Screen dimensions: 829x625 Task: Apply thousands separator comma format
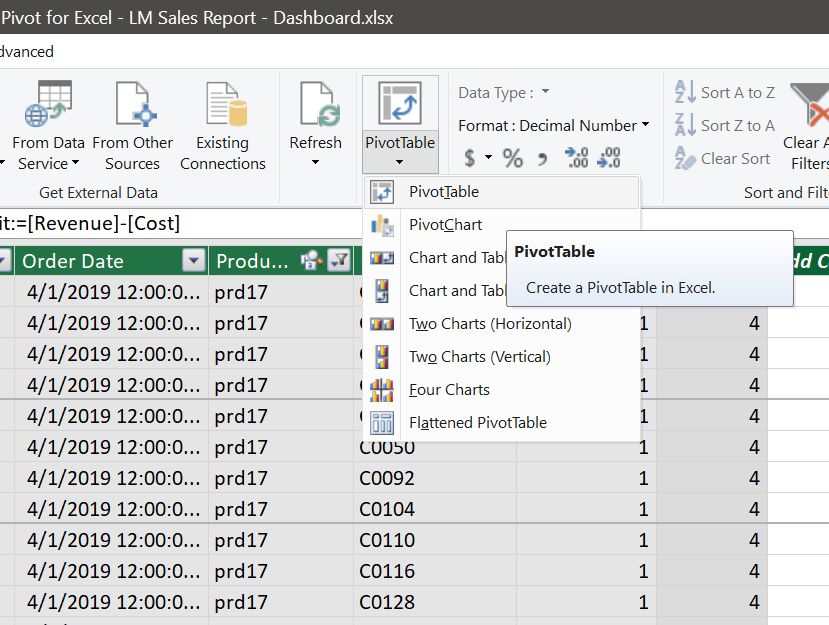coord(543,158)
